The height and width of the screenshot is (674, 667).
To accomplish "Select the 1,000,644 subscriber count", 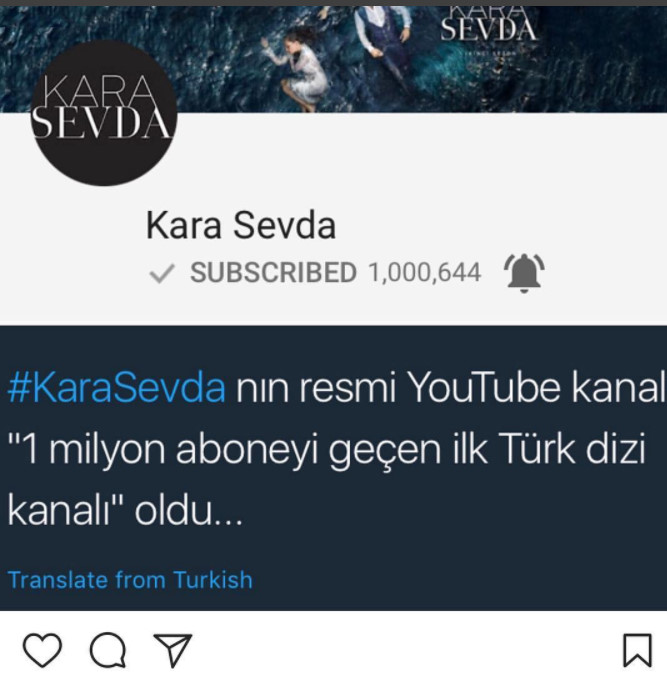I will tap(425, 273).
